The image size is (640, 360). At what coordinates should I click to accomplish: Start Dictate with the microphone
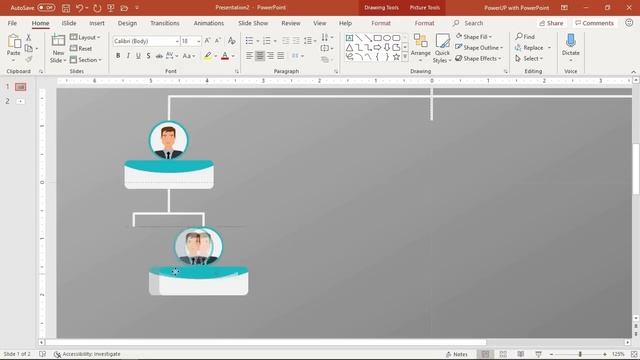571,45
